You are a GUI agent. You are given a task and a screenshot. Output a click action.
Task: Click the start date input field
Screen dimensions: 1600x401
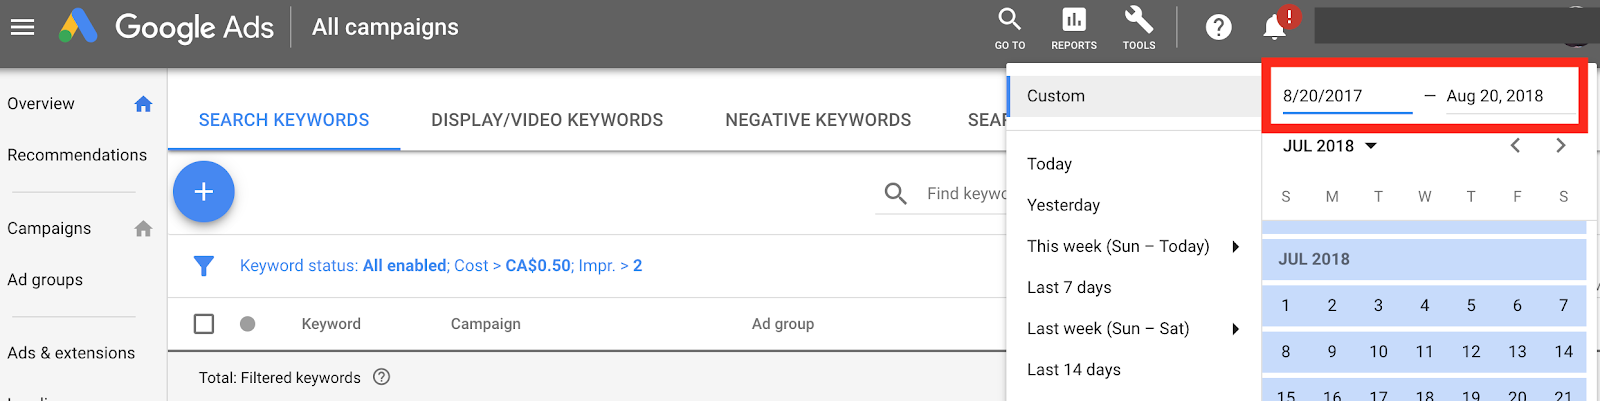point(1346,96)
